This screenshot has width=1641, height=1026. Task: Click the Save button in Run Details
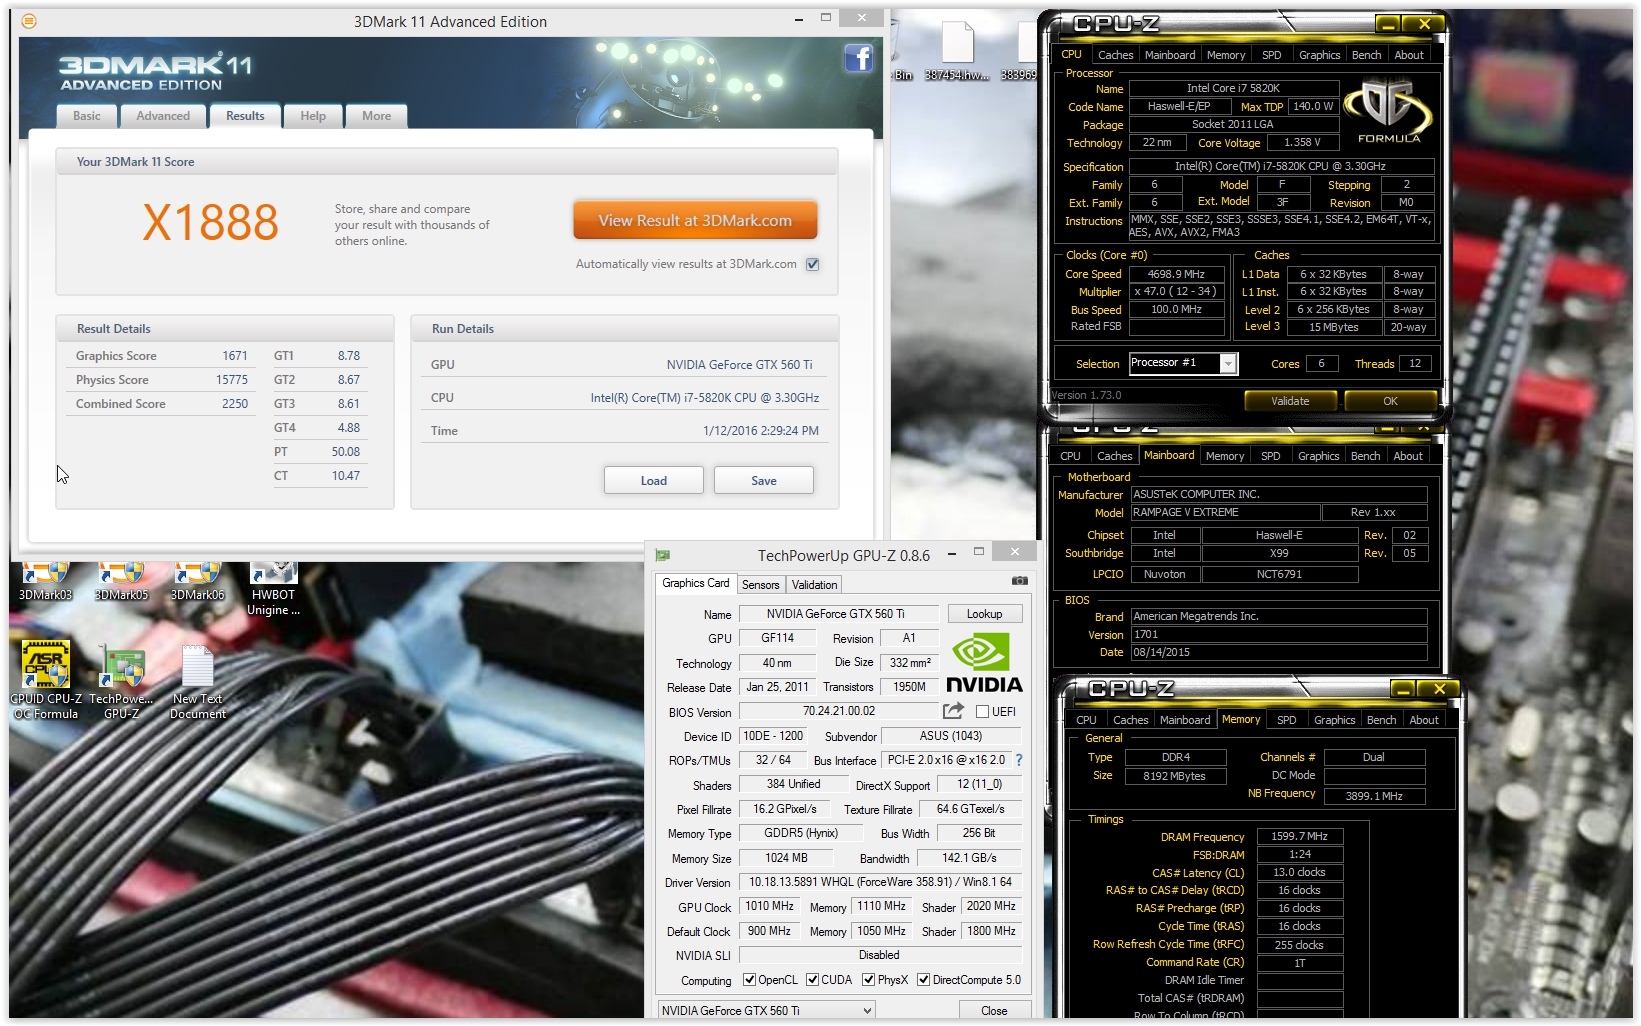pos(764,481)
